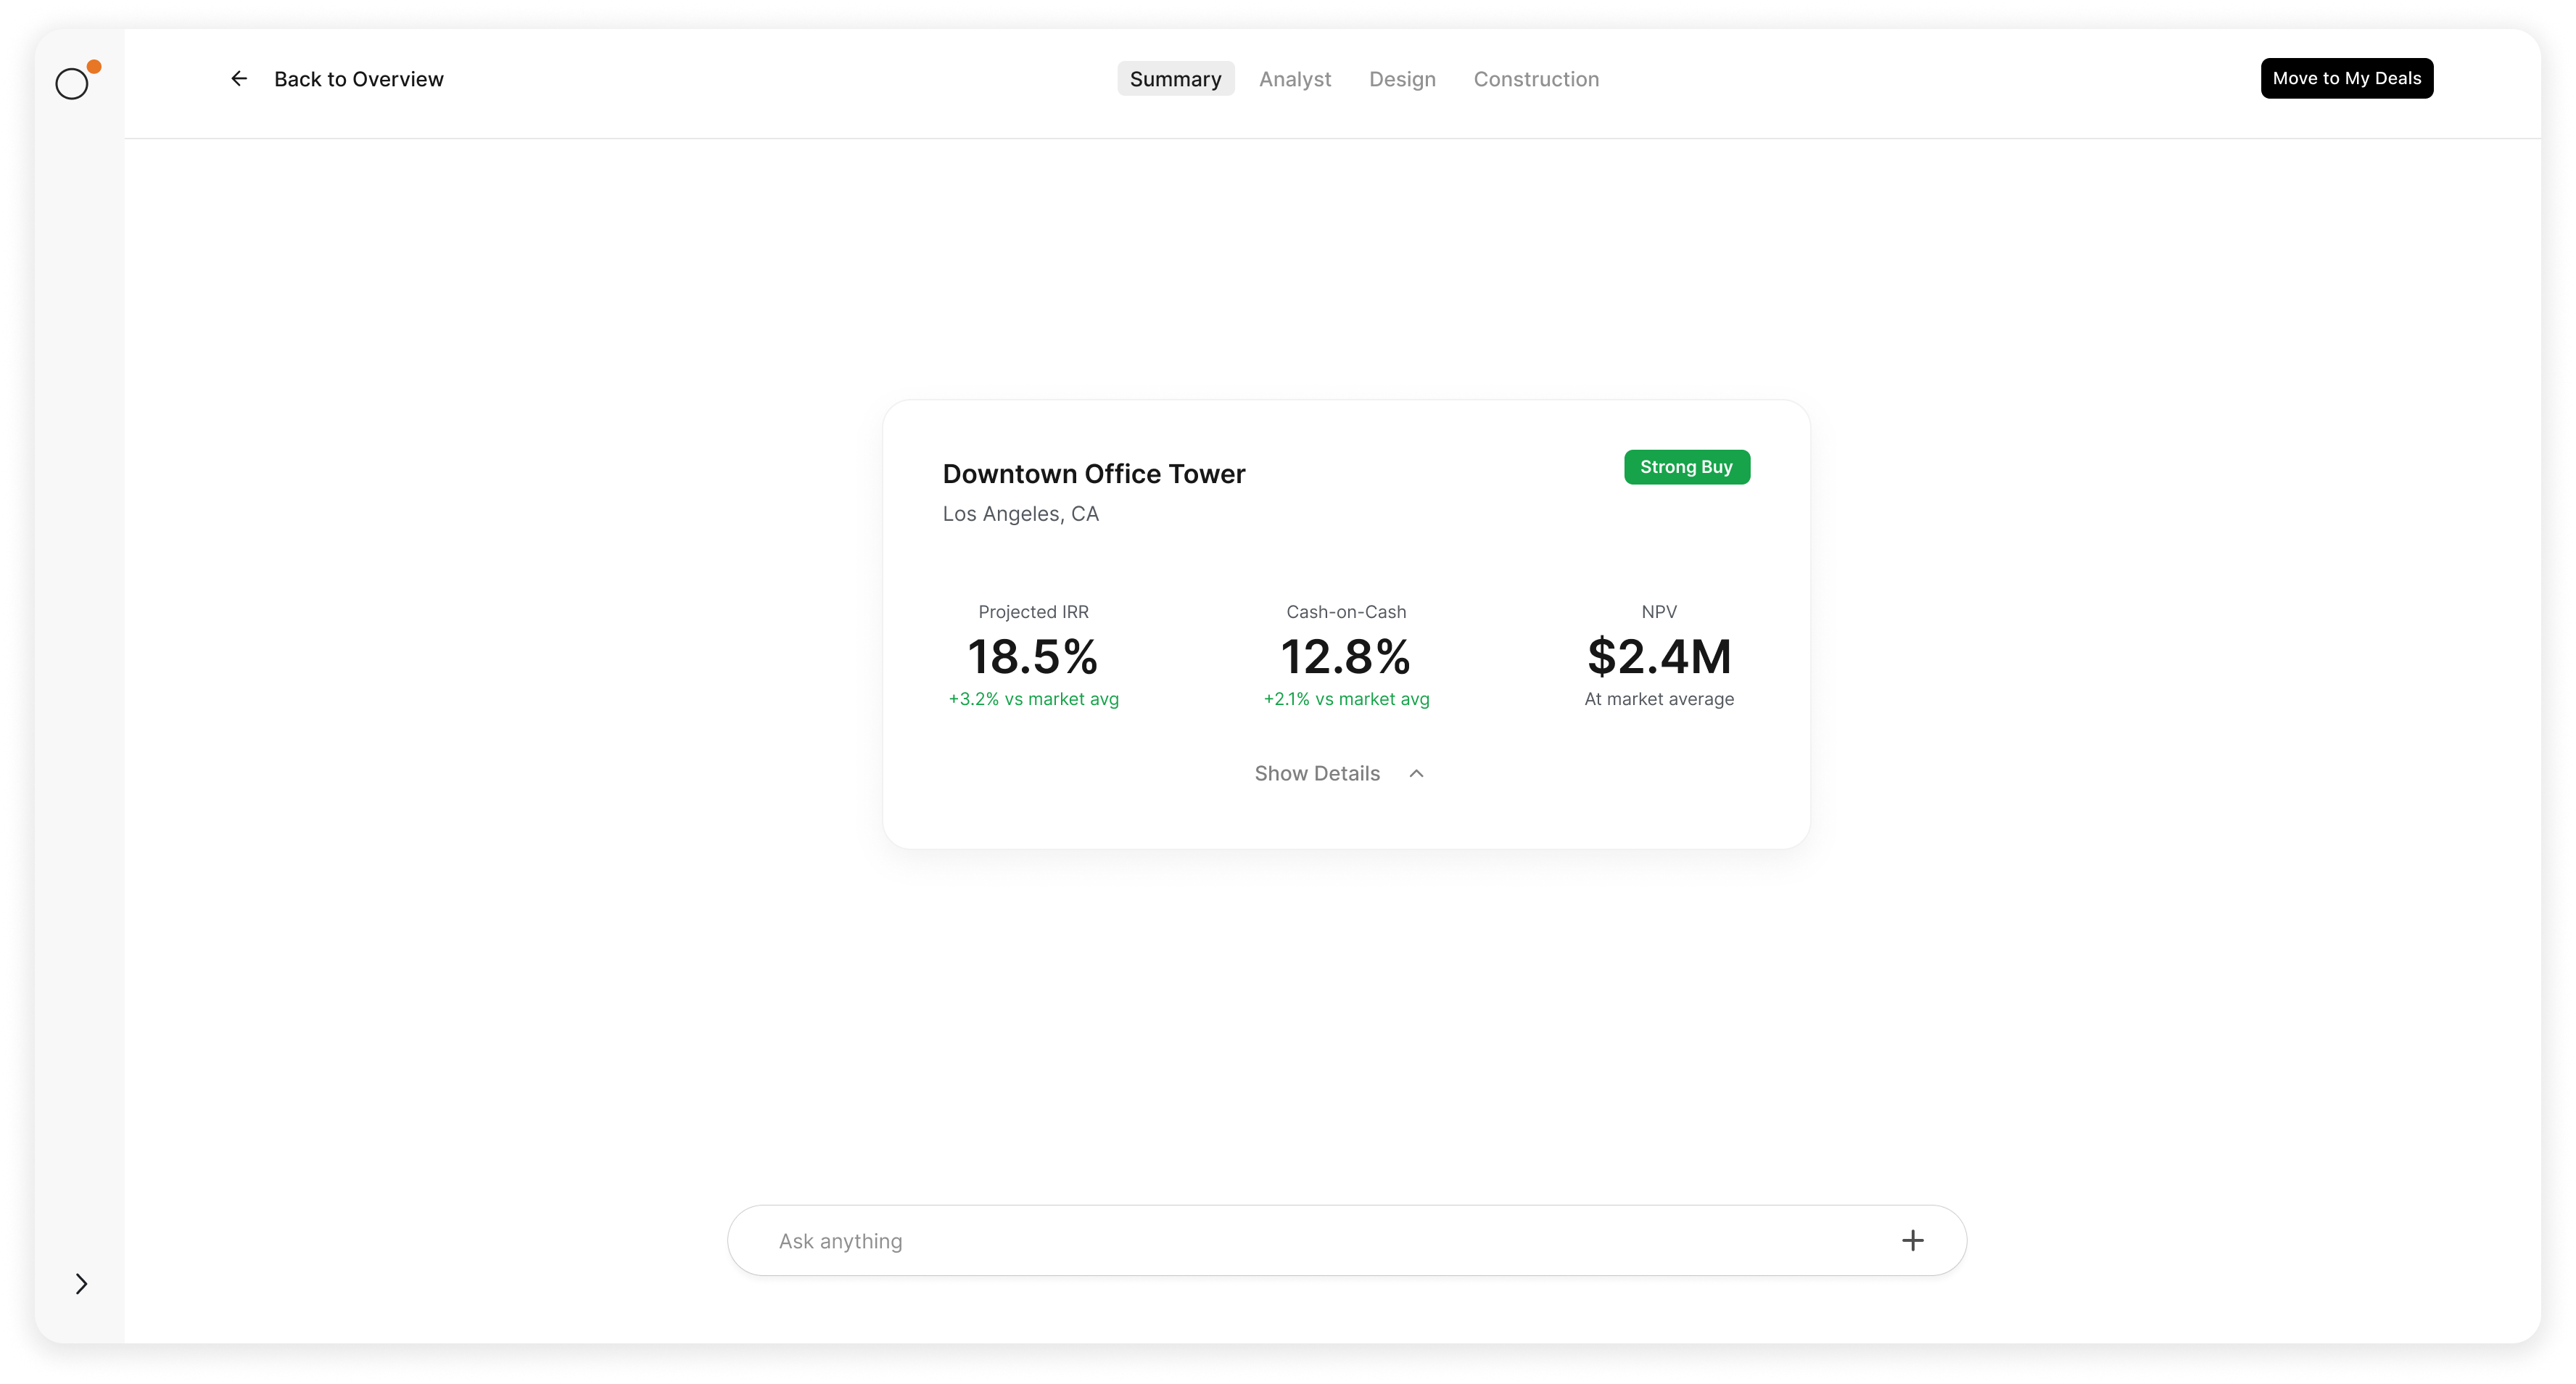Screen dimensions: 2576x1384
Task: Open the Analyst tab
Action: [x=1294, y=79]
